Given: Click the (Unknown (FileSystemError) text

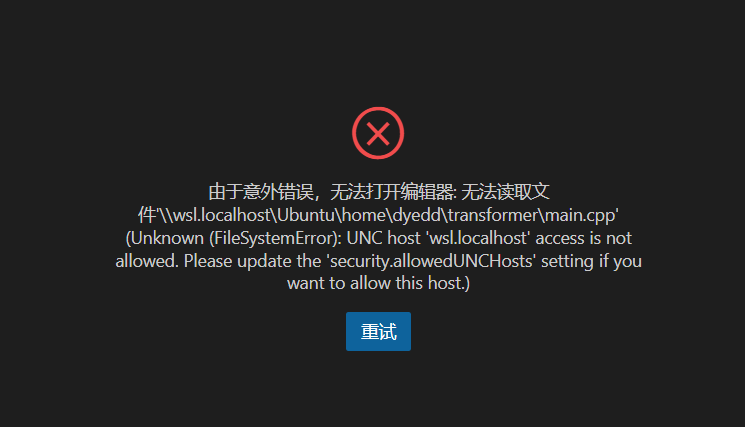Looking at the screenshot, I should point(232,238).
